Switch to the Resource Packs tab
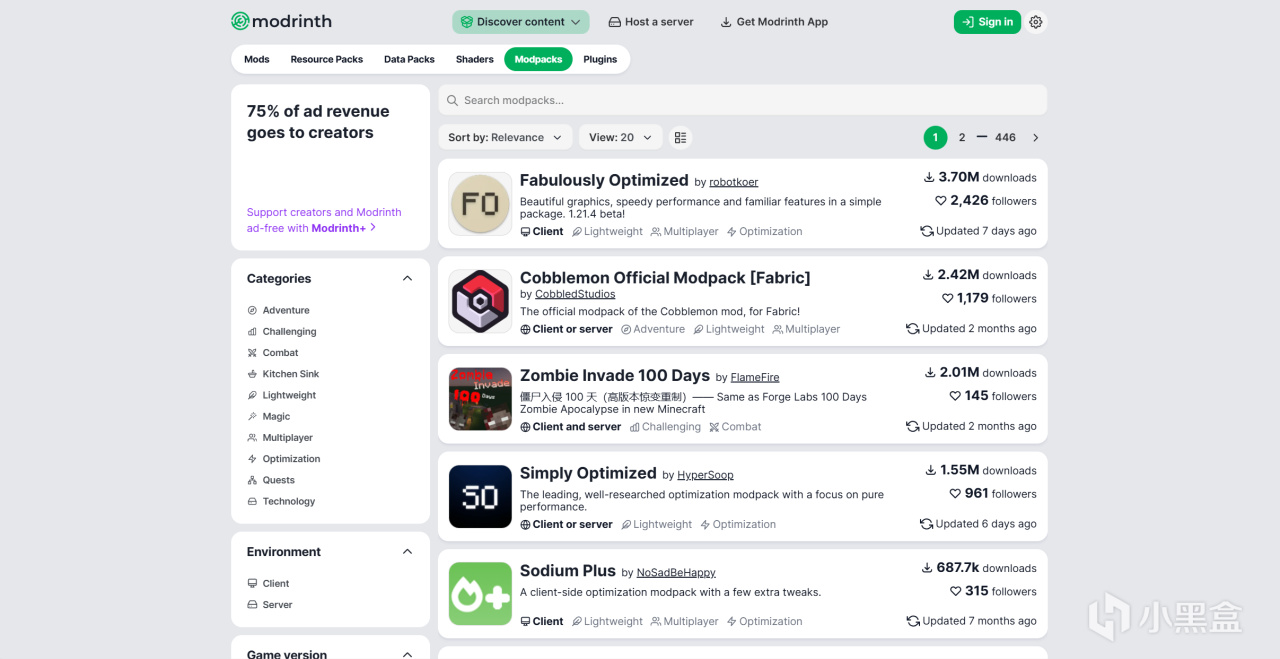The width and height of the screenshot is (1280, 659). [x=327, y=59]
